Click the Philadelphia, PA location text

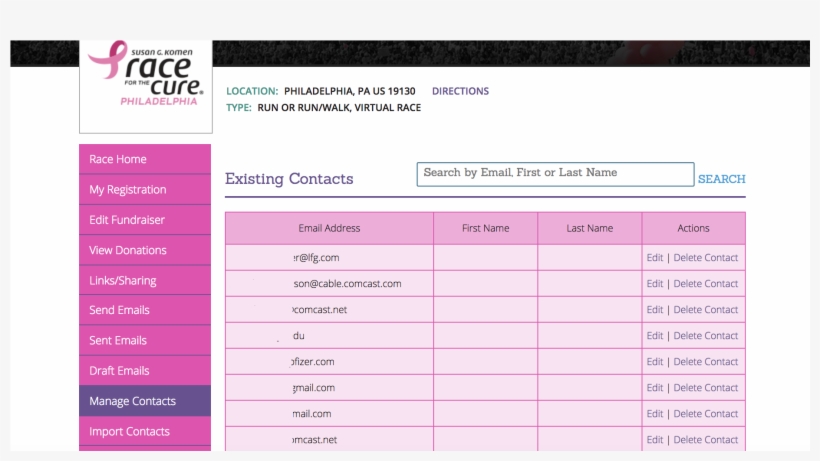point(349,91)
